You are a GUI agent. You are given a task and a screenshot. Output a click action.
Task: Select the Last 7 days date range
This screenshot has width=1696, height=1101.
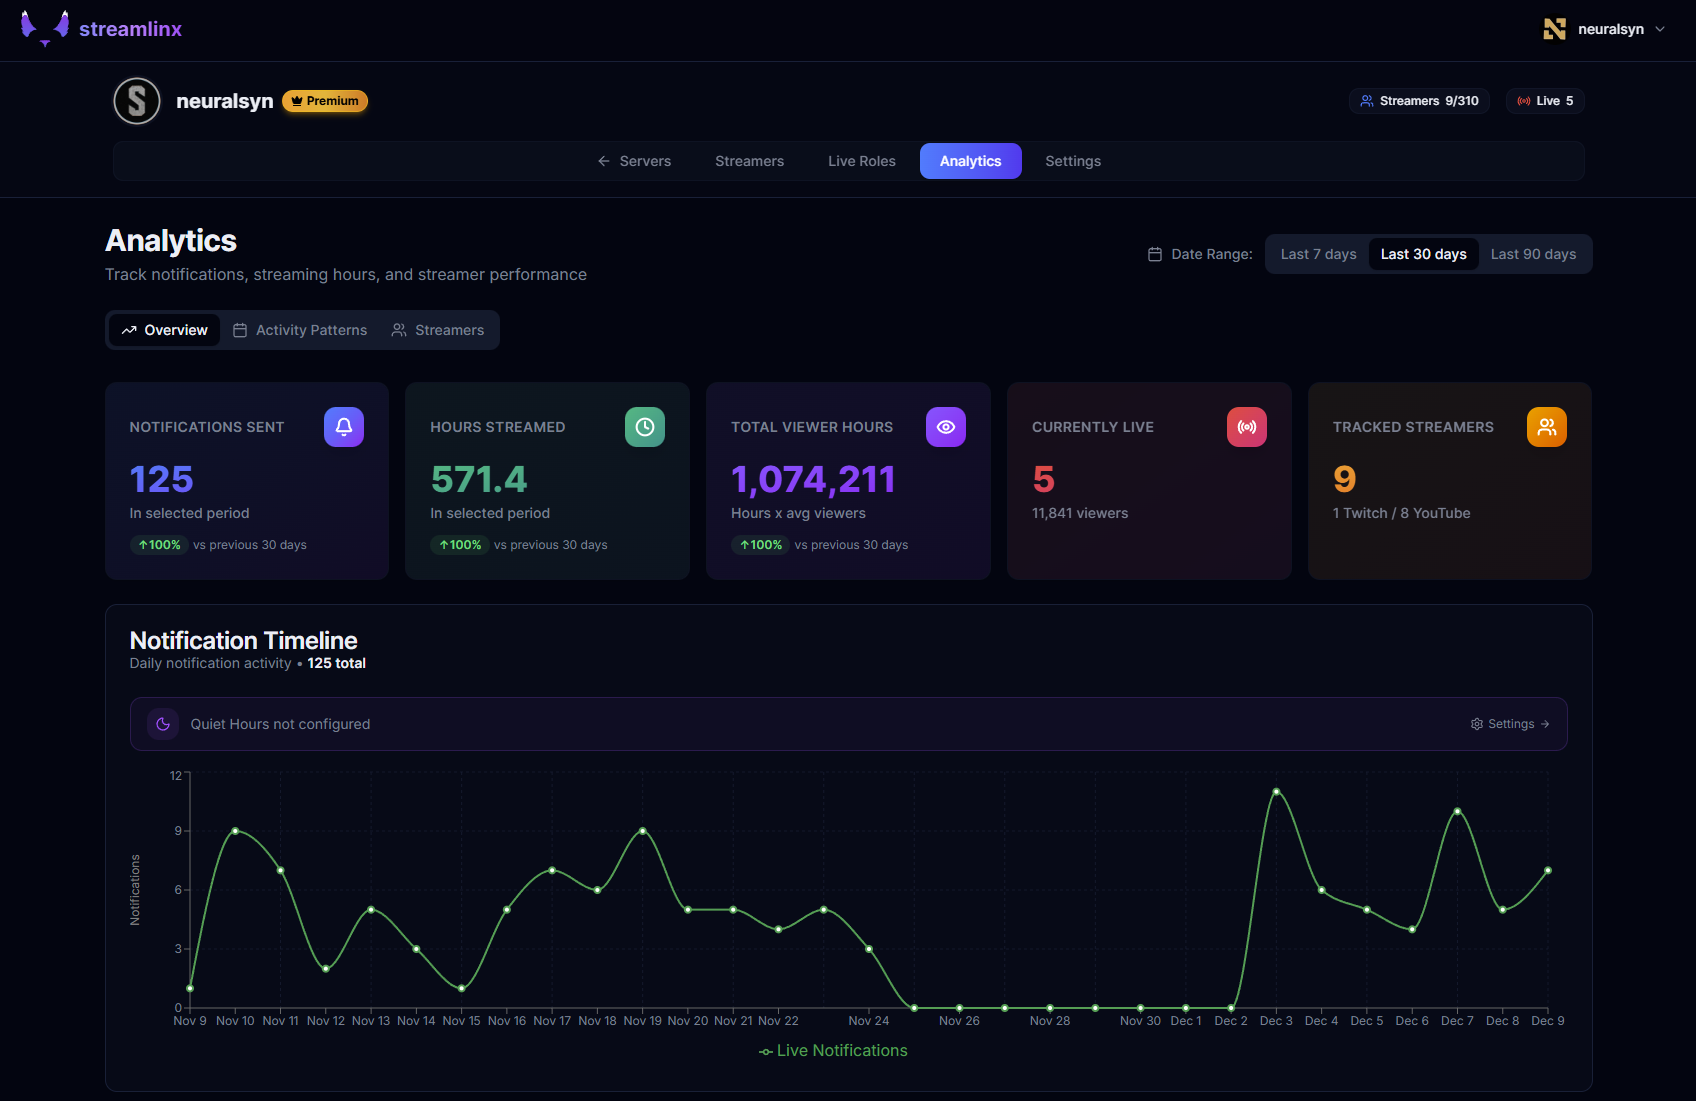(1317, 254)
